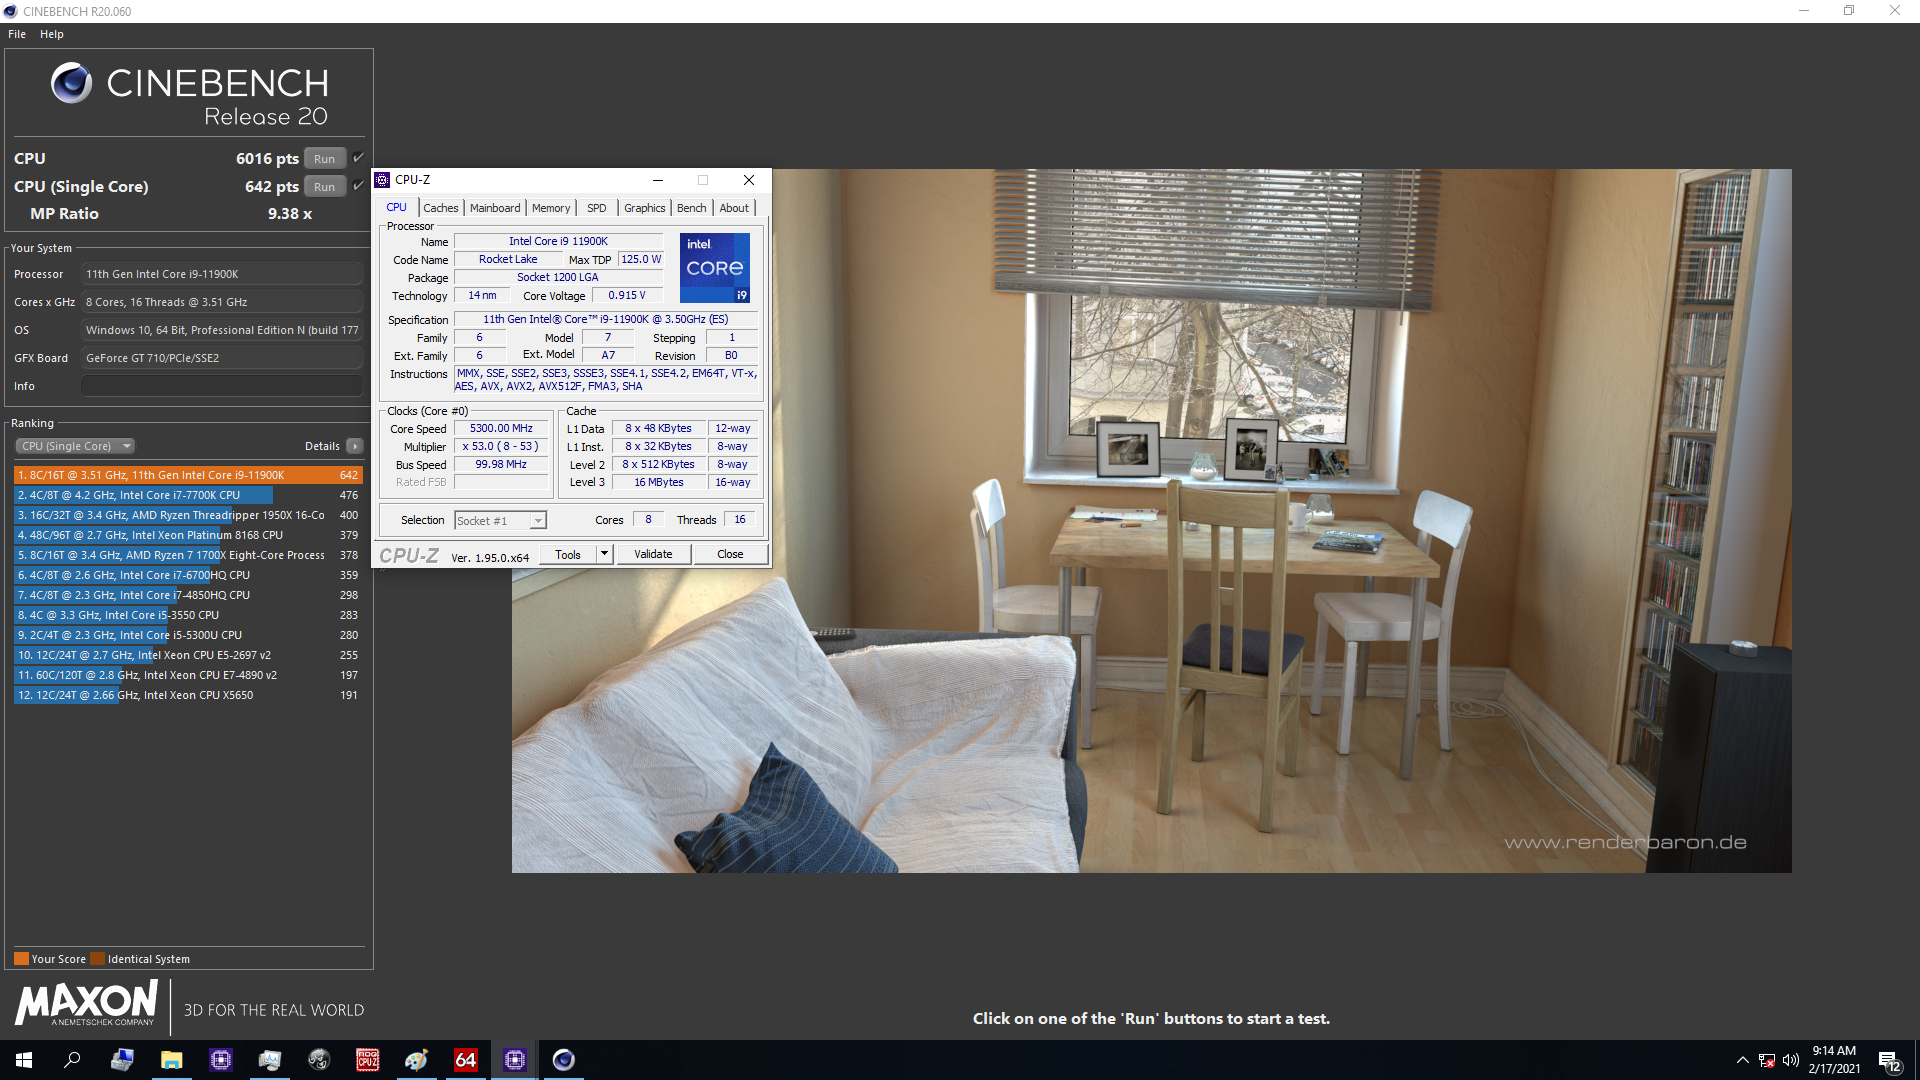Screen dimensions: 1920x1080
Task: Click the Details arrow icon in Ranking
Action: coord(355,446)
